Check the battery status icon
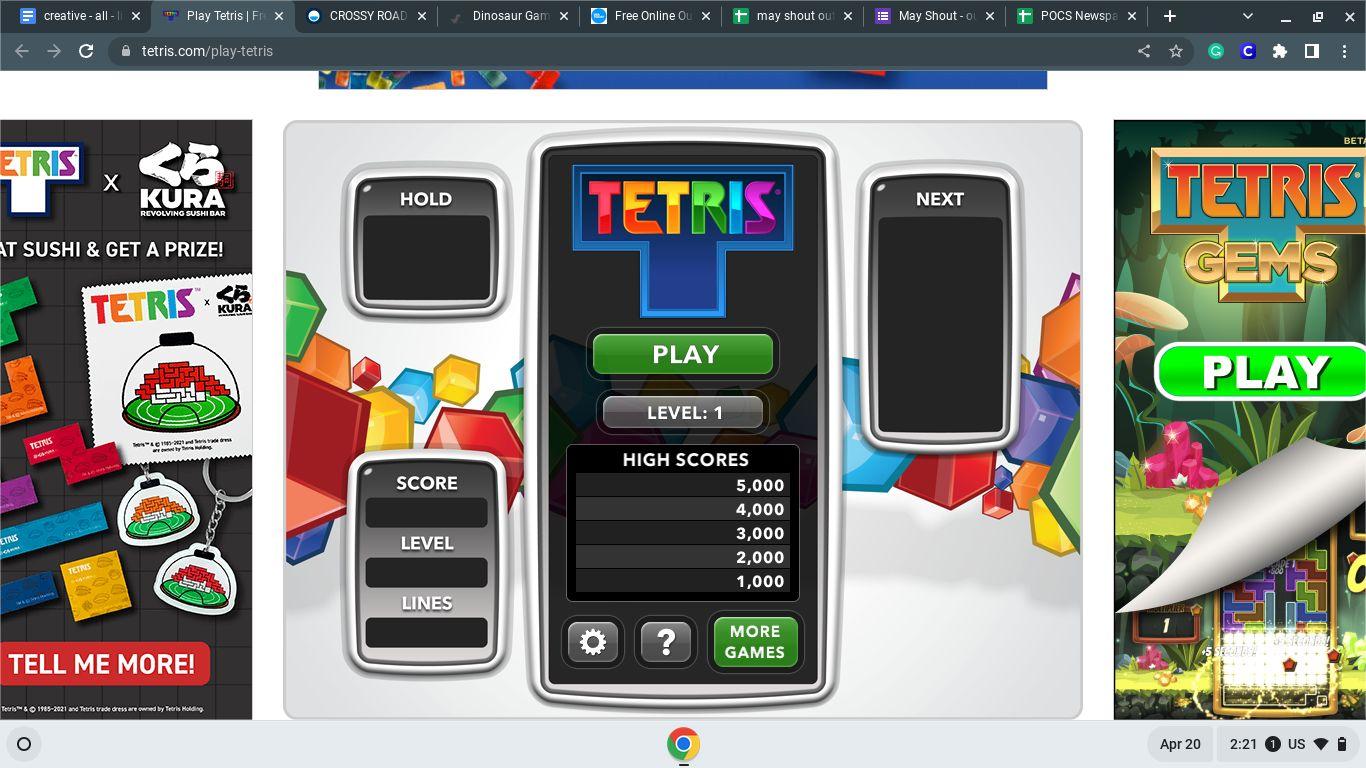This screenshot has height=768, width=1366. pos(1342,744)
